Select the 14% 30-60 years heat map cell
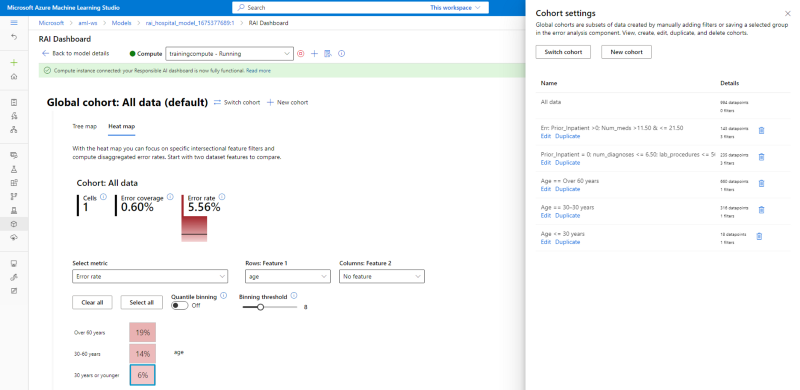Image resolution: width=800 pixels, height=390 pixels. click(x=142, y=354)
